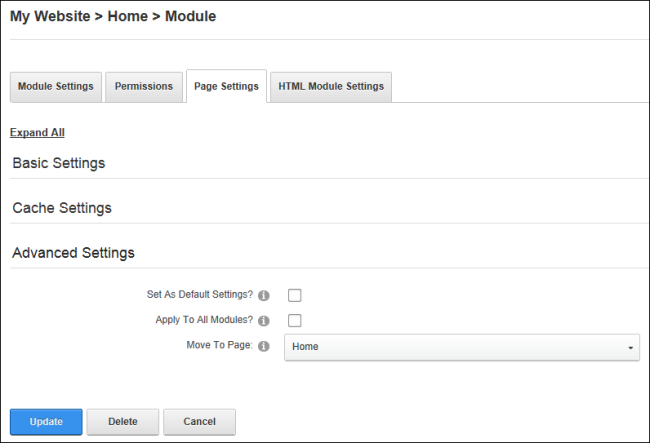This screenshot has width=650, height=443.
Task: Click the Delete button
Action: pos(123,422)
